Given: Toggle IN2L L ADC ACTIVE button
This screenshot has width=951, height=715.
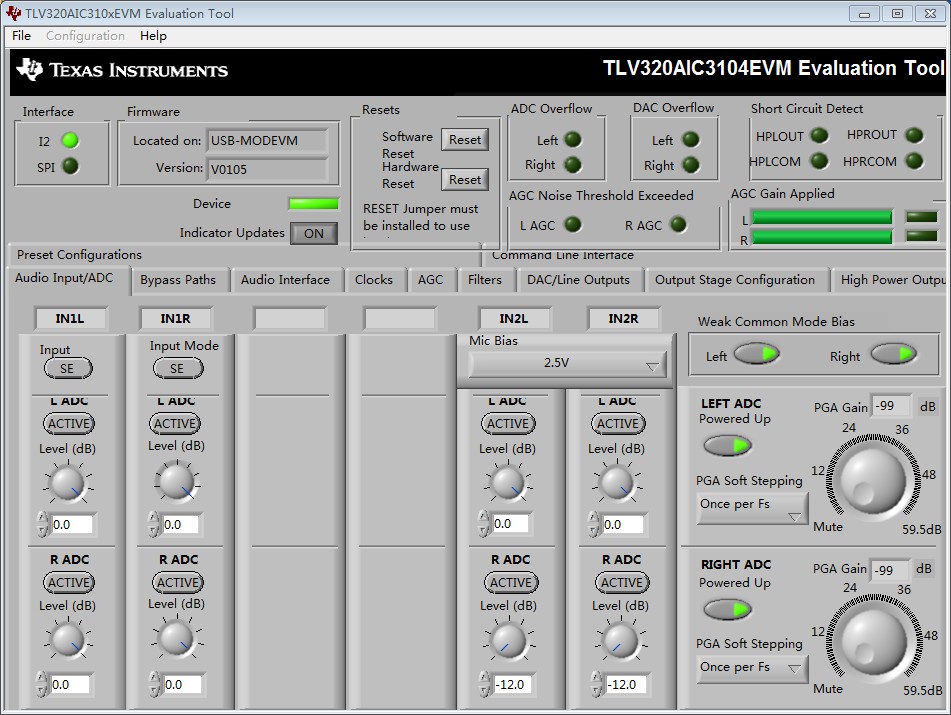Looking at the screenshot, I should tap(508, 423).
